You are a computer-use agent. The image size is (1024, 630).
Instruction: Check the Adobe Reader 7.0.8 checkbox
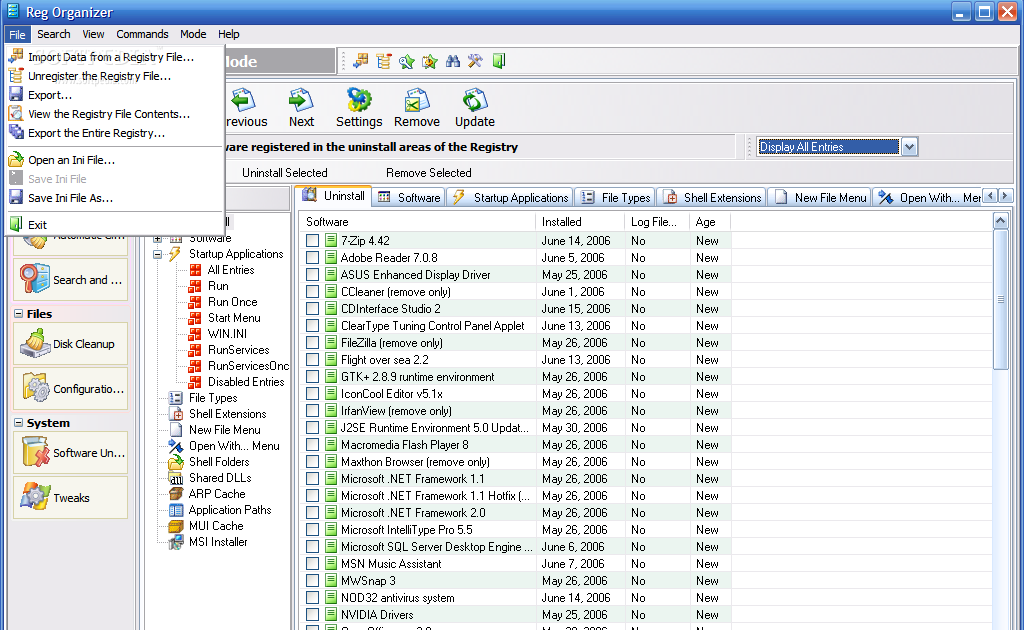313,258
